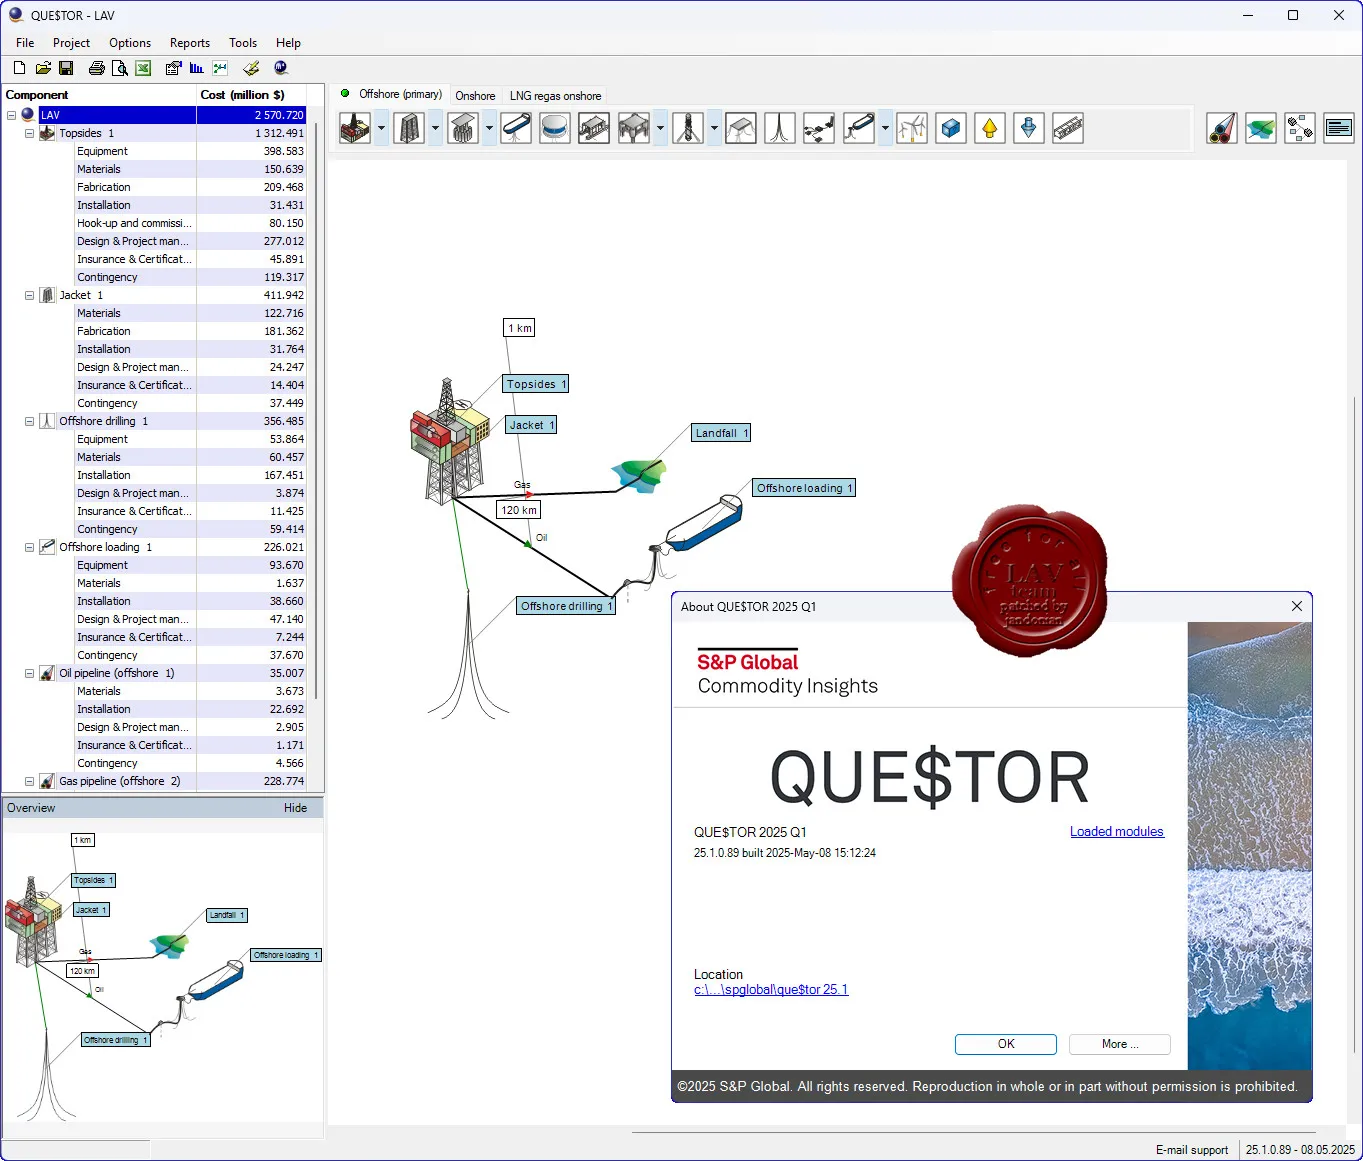
Task: Close the About QUE$TOR dialog
Action: coord(1297,606)
